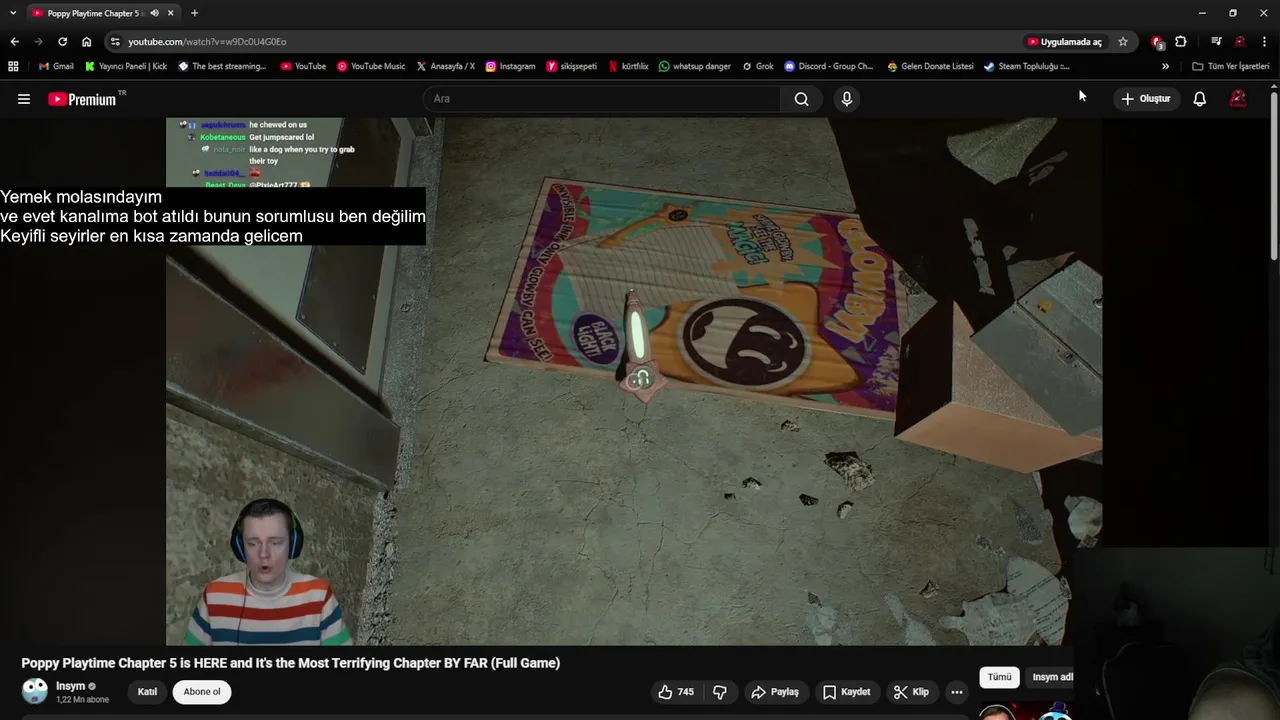Open media controls in toolbar
The image size is (1280, 720).
[1216, 42]
